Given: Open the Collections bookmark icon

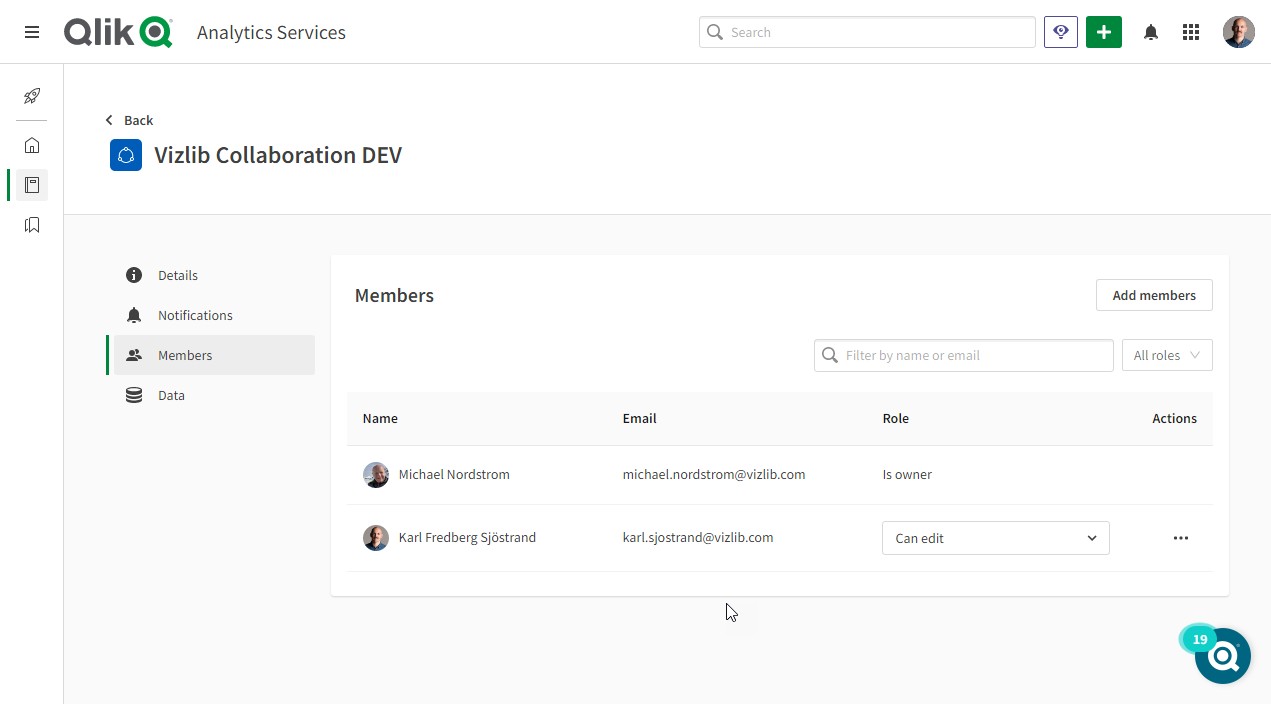Looking at the screenshot, I should pos(32,225).
